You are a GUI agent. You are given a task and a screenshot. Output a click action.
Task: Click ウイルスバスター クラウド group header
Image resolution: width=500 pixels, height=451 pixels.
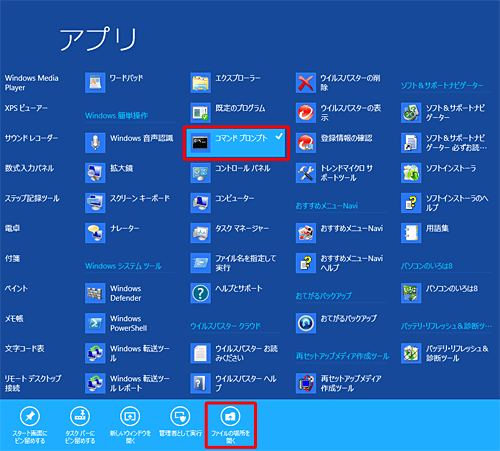point(225,326)
